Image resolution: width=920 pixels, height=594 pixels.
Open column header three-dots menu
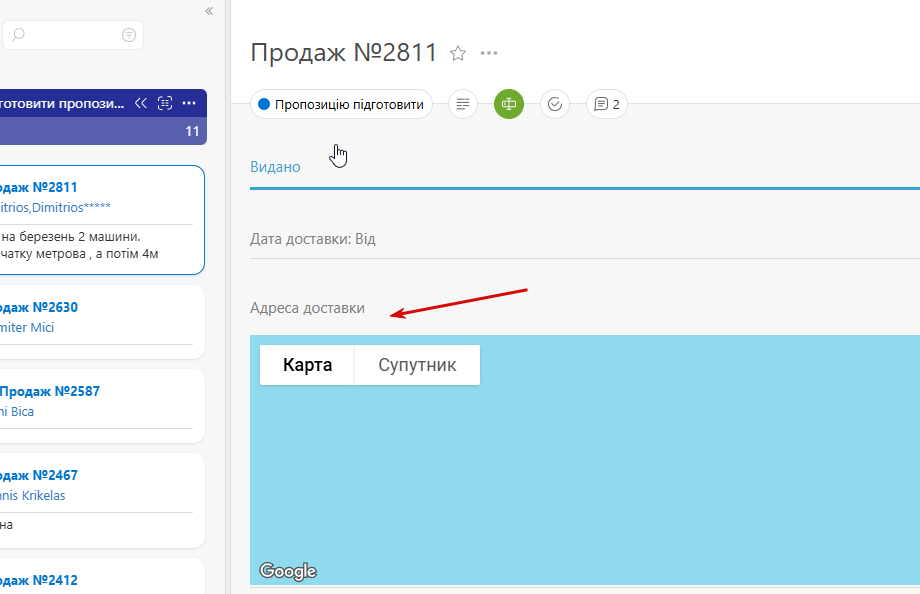coord(189,103)
